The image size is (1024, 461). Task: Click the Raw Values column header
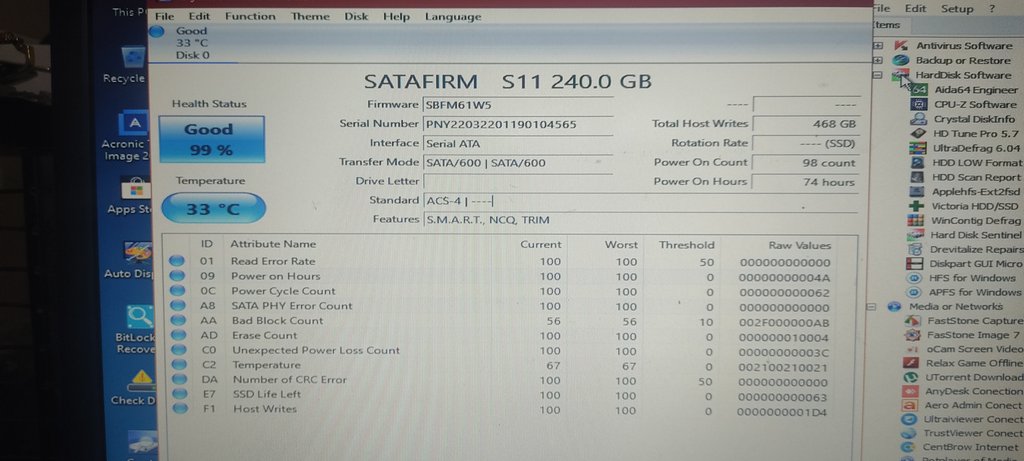coord(799,246)
